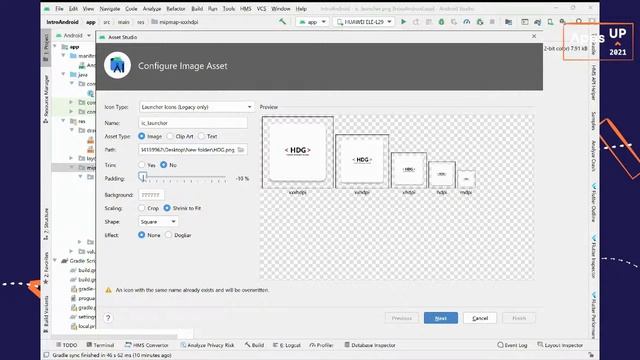Open the TODO tool window
Screen dimensions: 640x360
point(67,345)
